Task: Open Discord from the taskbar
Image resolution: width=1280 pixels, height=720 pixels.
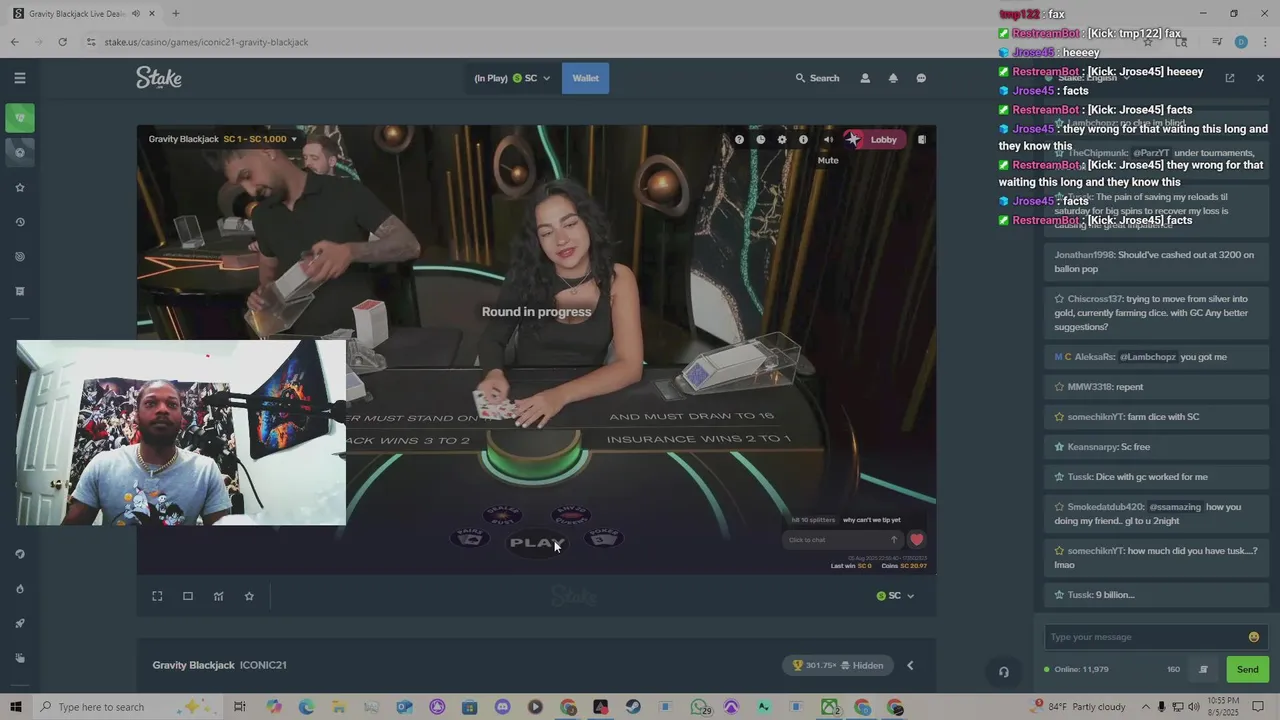Action: pos(502,707)
